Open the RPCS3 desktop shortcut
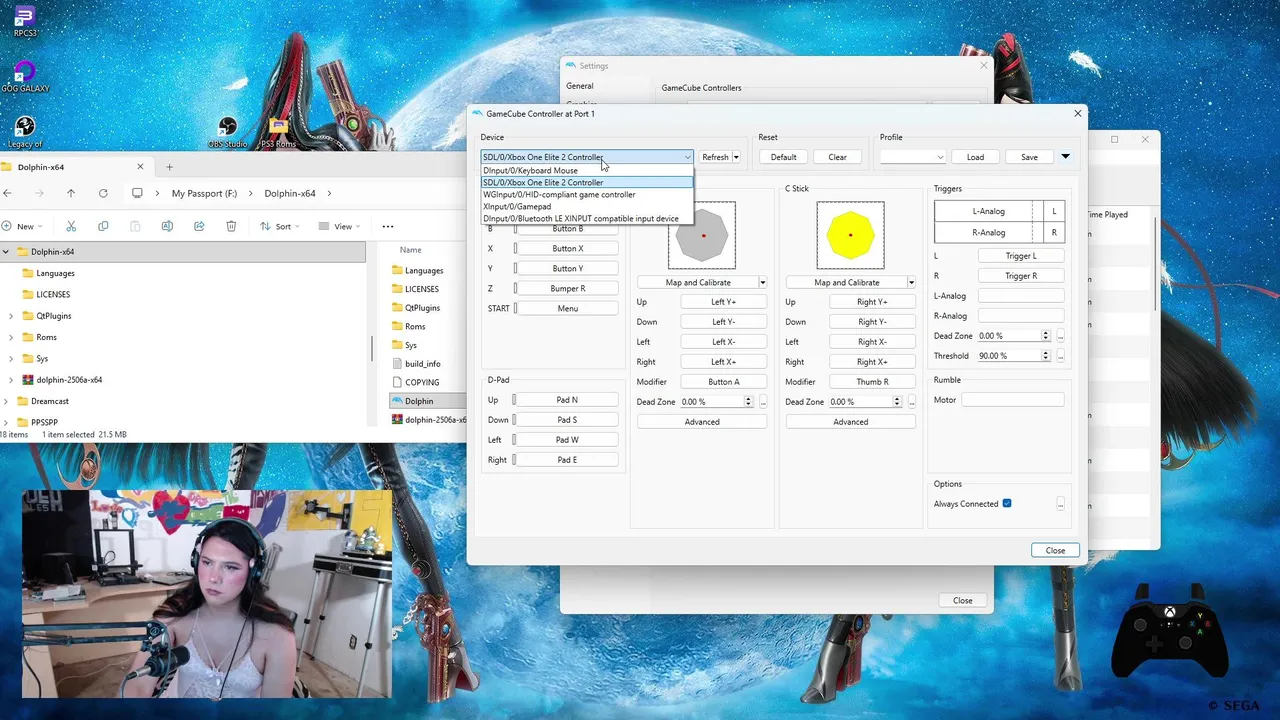The width and height of the screenshot is (1280, 720). tap(25, 20)
